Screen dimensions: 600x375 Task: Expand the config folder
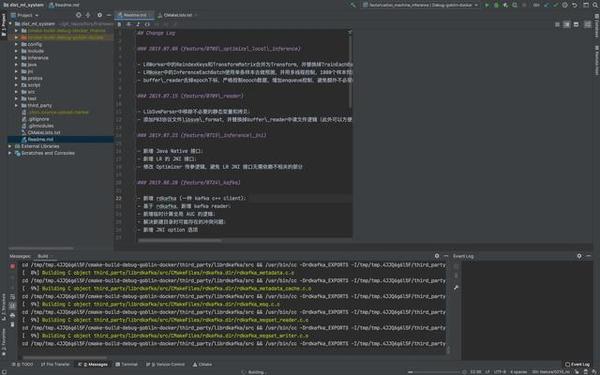(x=16, y=44)
